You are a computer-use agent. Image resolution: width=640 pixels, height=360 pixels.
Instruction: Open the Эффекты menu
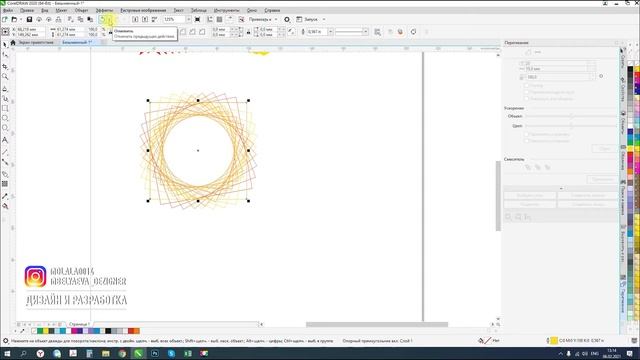click(104, 10)
